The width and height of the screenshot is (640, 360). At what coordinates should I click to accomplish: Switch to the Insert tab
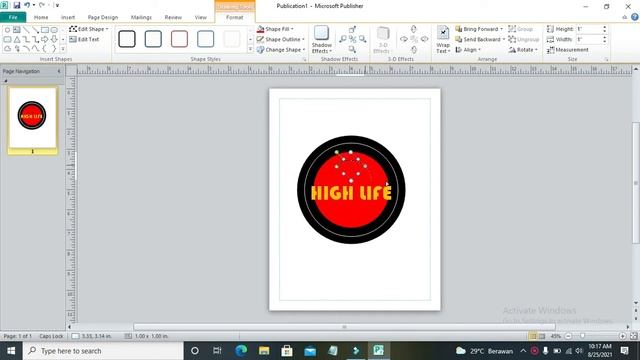pos(68,17)
